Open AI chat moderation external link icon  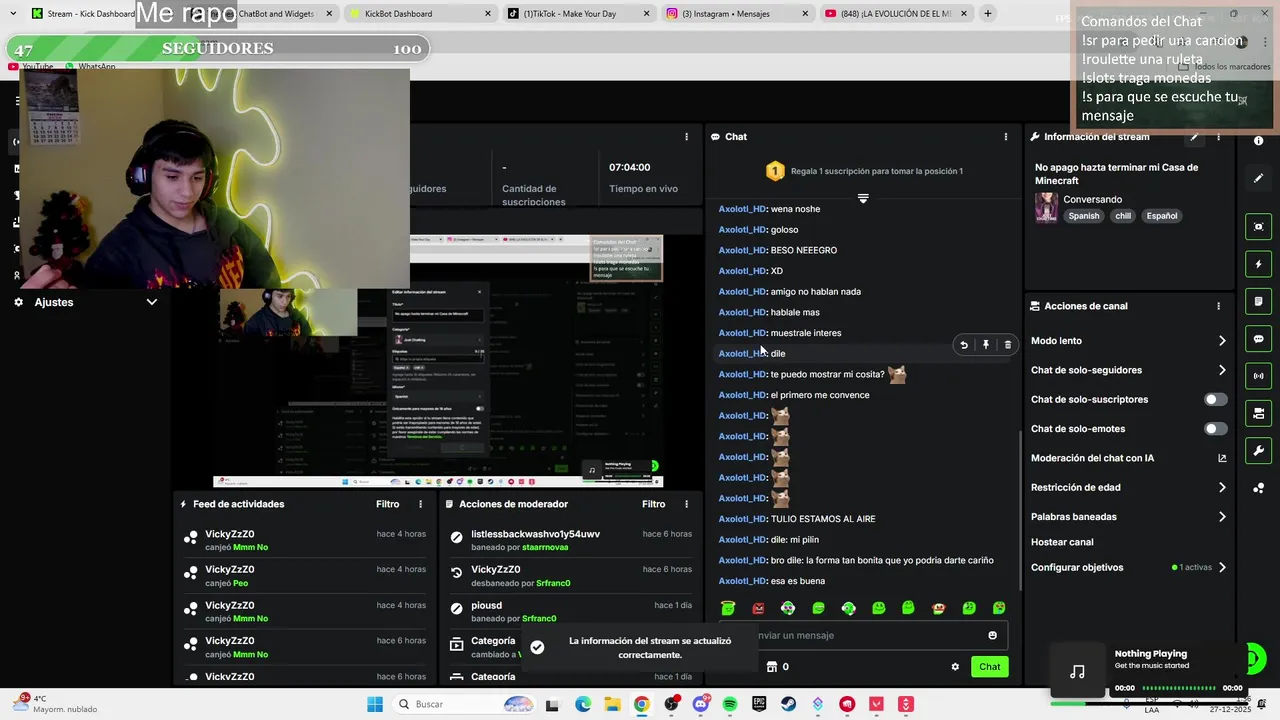pos(1222,458)
